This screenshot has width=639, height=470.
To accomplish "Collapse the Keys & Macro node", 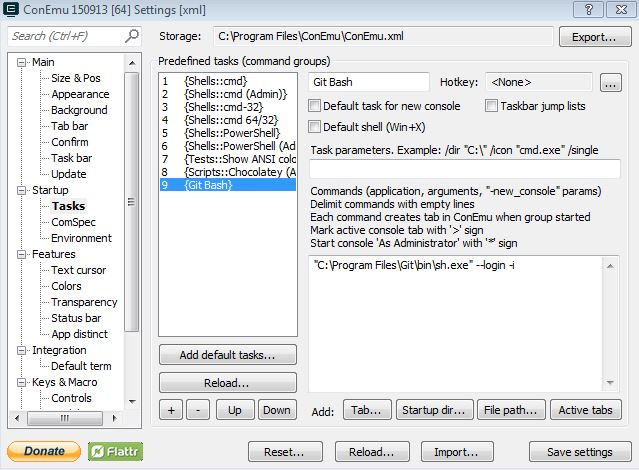I will [21, 383].
